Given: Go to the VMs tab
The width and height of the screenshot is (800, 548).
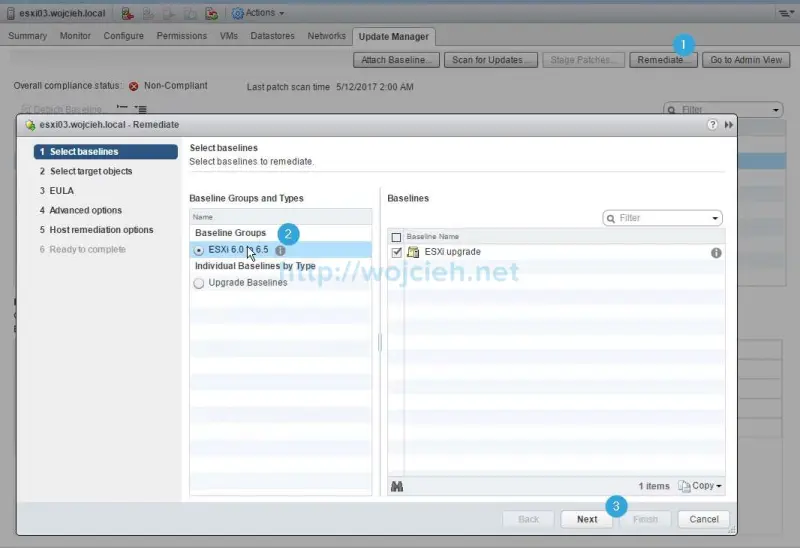Looking at the screenshot, I should [x=229, y=36].
